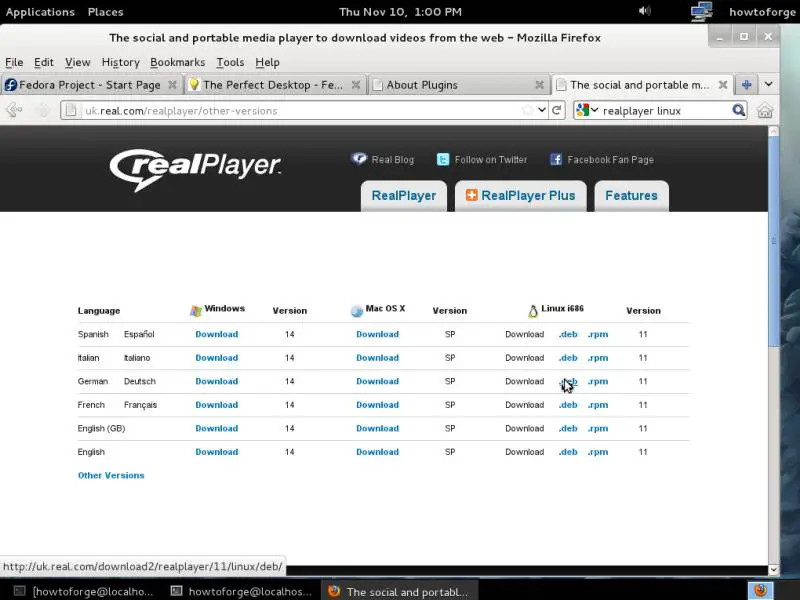This screenshot has width=800, height=600.
Task: Open the Help menu
Action: (267, 62)
